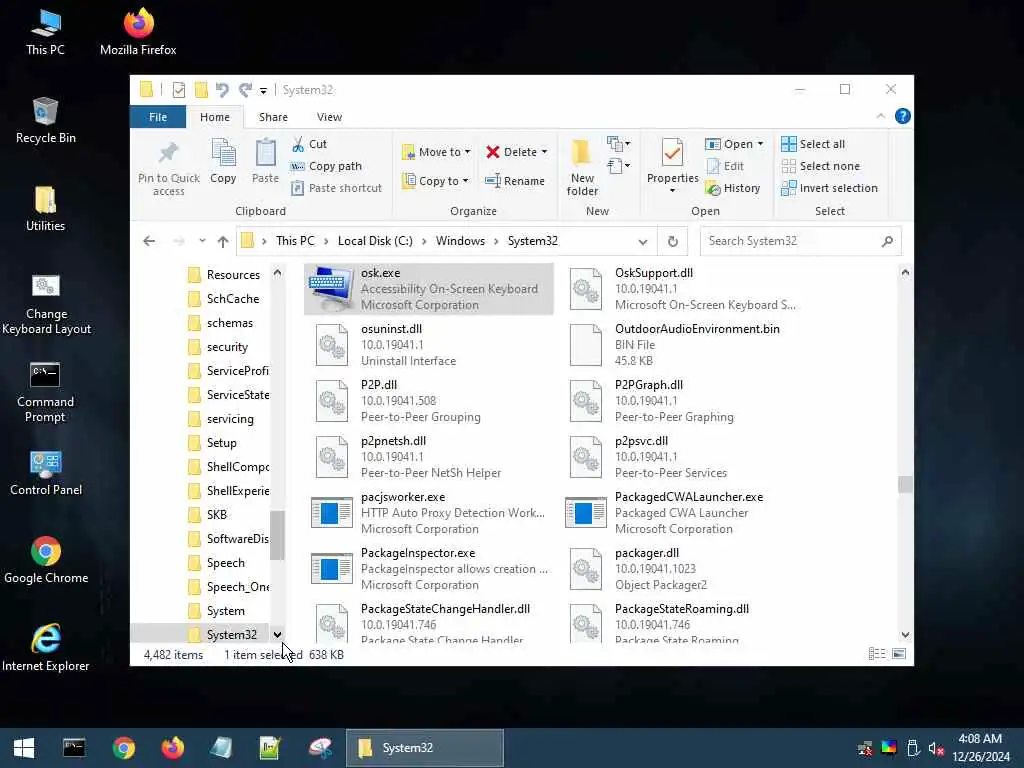Viewport: 1024px width, 768px height.
Task: Click the file list scrollbar thumb
Action: click(x=905, y=485)
